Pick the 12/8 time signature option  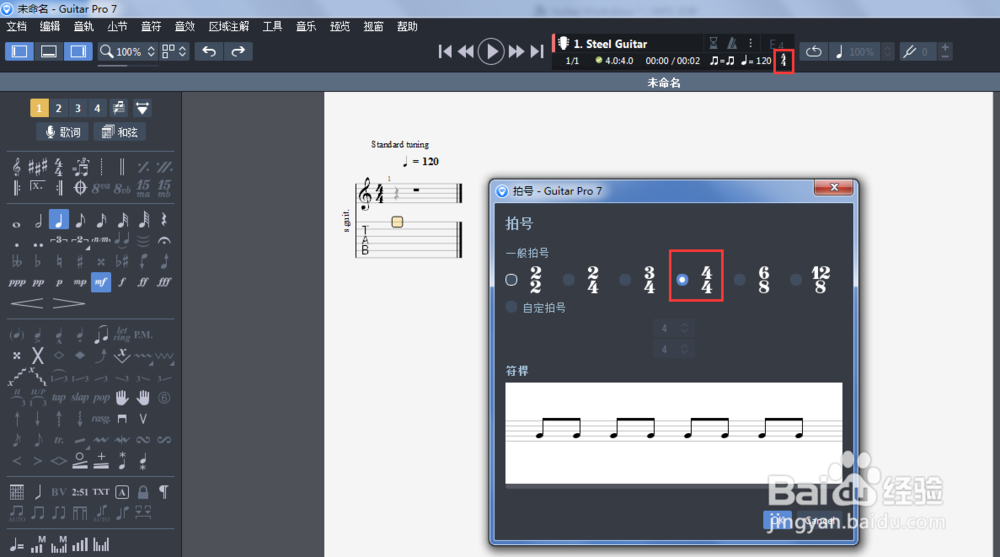(x=796, y=279)
